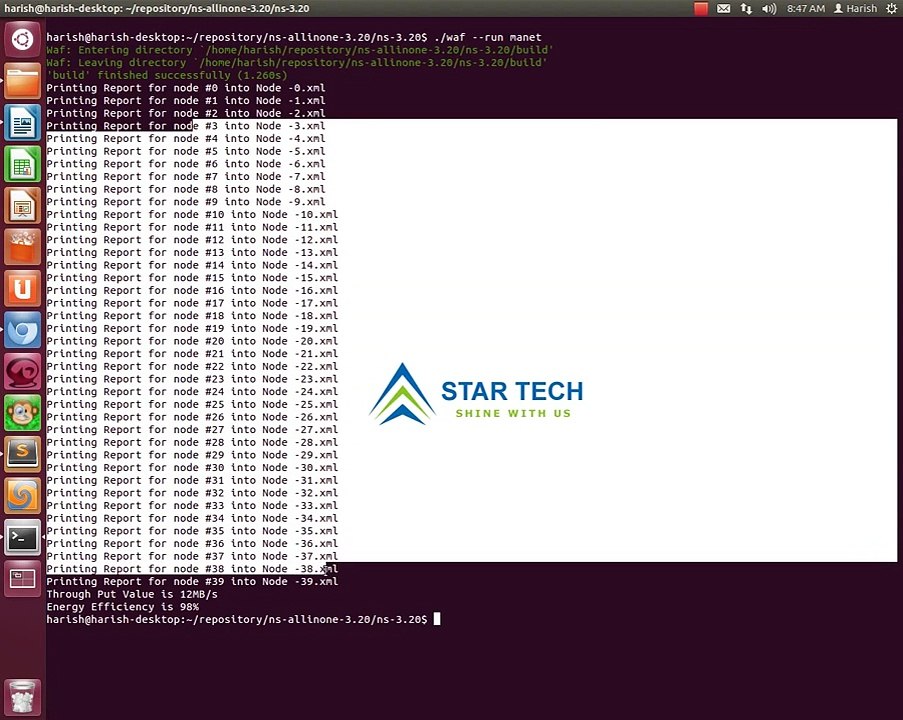Open the sound volume indicator
Screen dimensions: 903x720
click(769, 9)
